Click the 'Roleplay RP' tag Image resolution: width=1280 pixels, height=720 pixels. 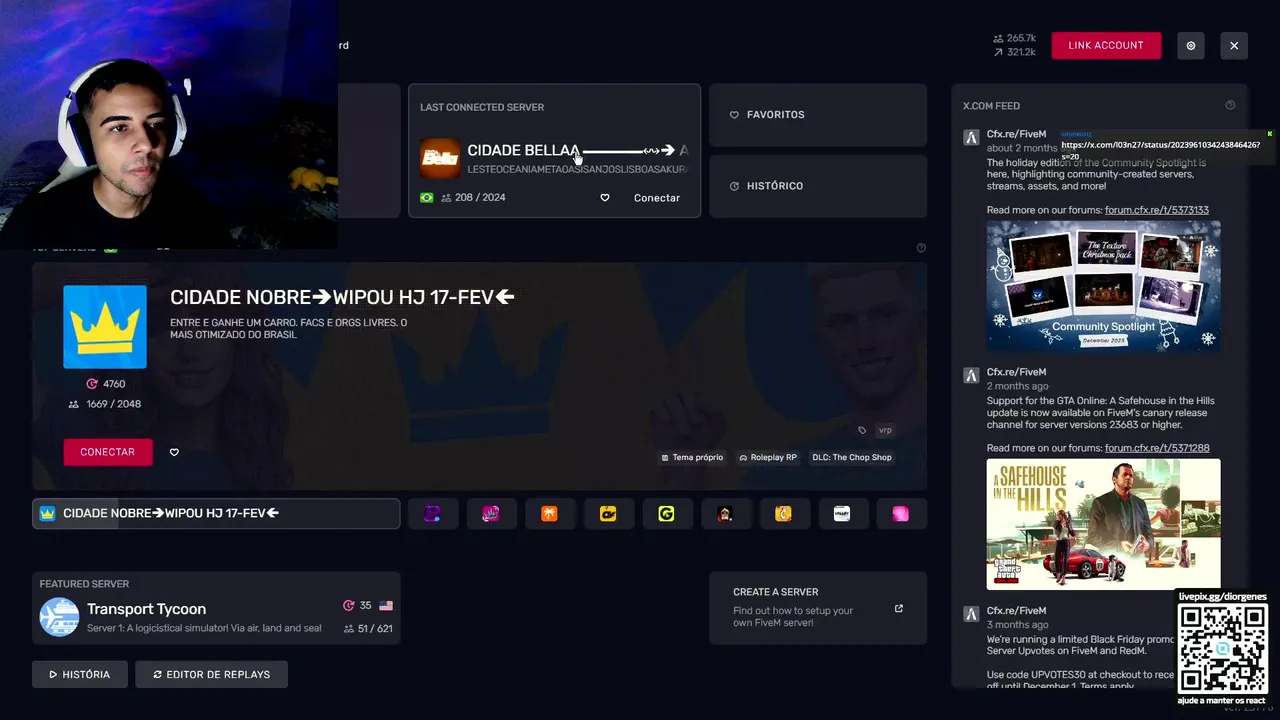768,458
